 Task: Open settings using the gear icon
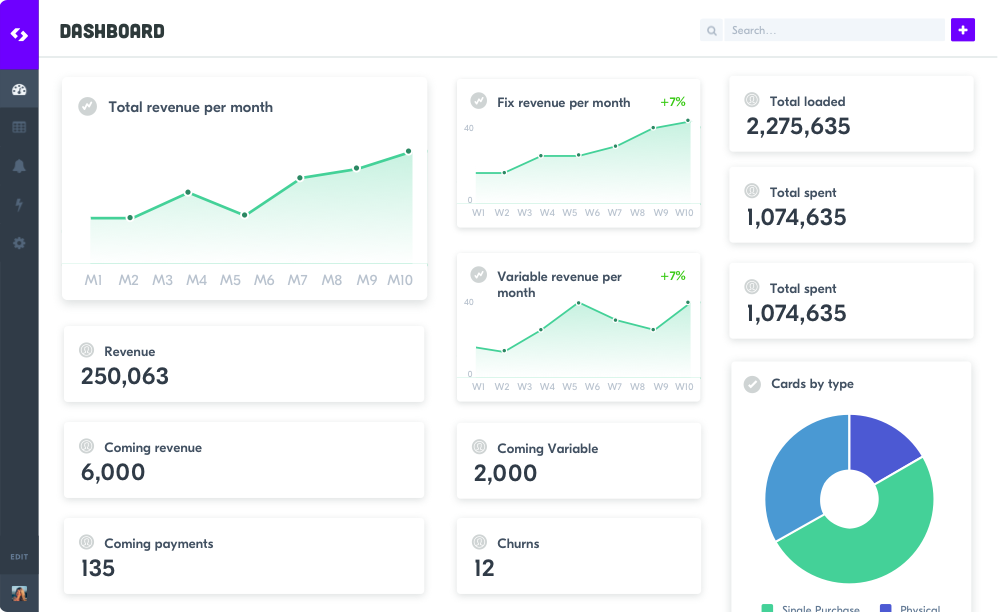(x=19, y=243)
